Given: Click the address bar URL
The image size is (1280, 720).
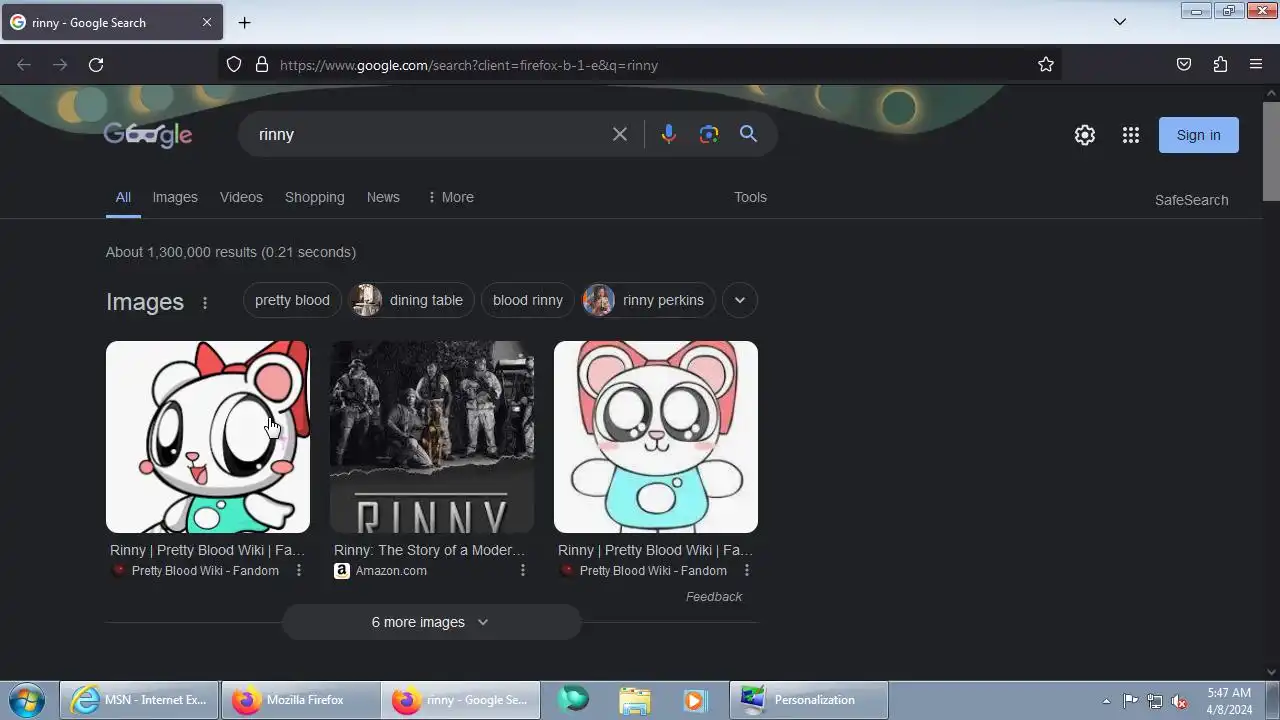Looking at the screenshot, I should (469, 65).
